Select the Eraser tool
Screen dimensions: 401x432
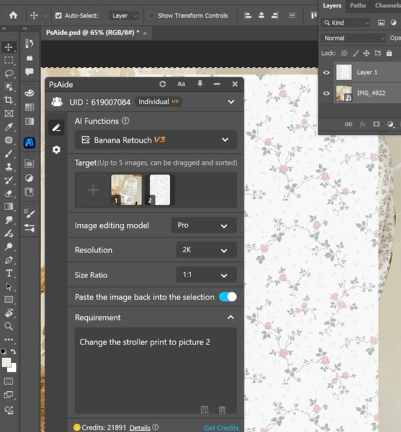pyautogui.click(x=9, y=193)
